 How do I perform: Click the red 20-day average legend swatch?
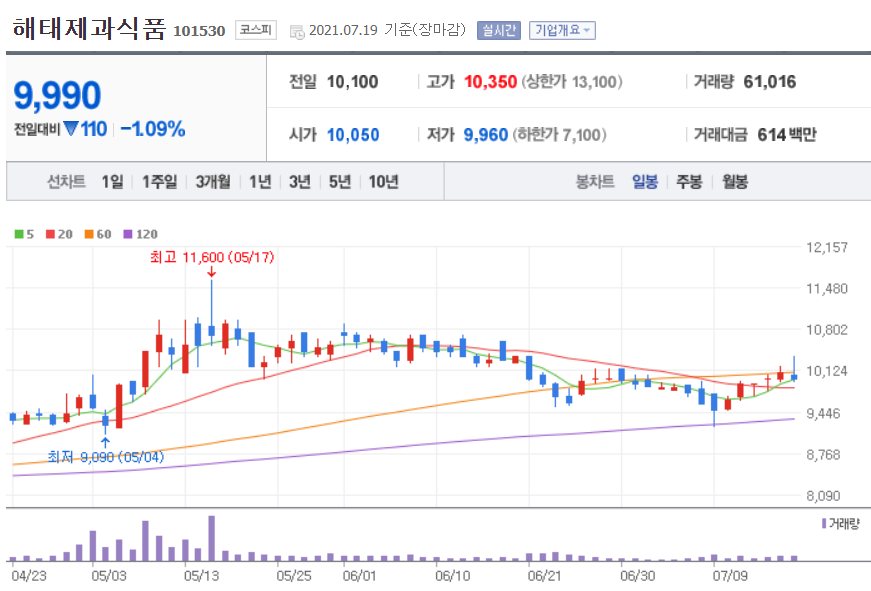click(x=50, y=234)
